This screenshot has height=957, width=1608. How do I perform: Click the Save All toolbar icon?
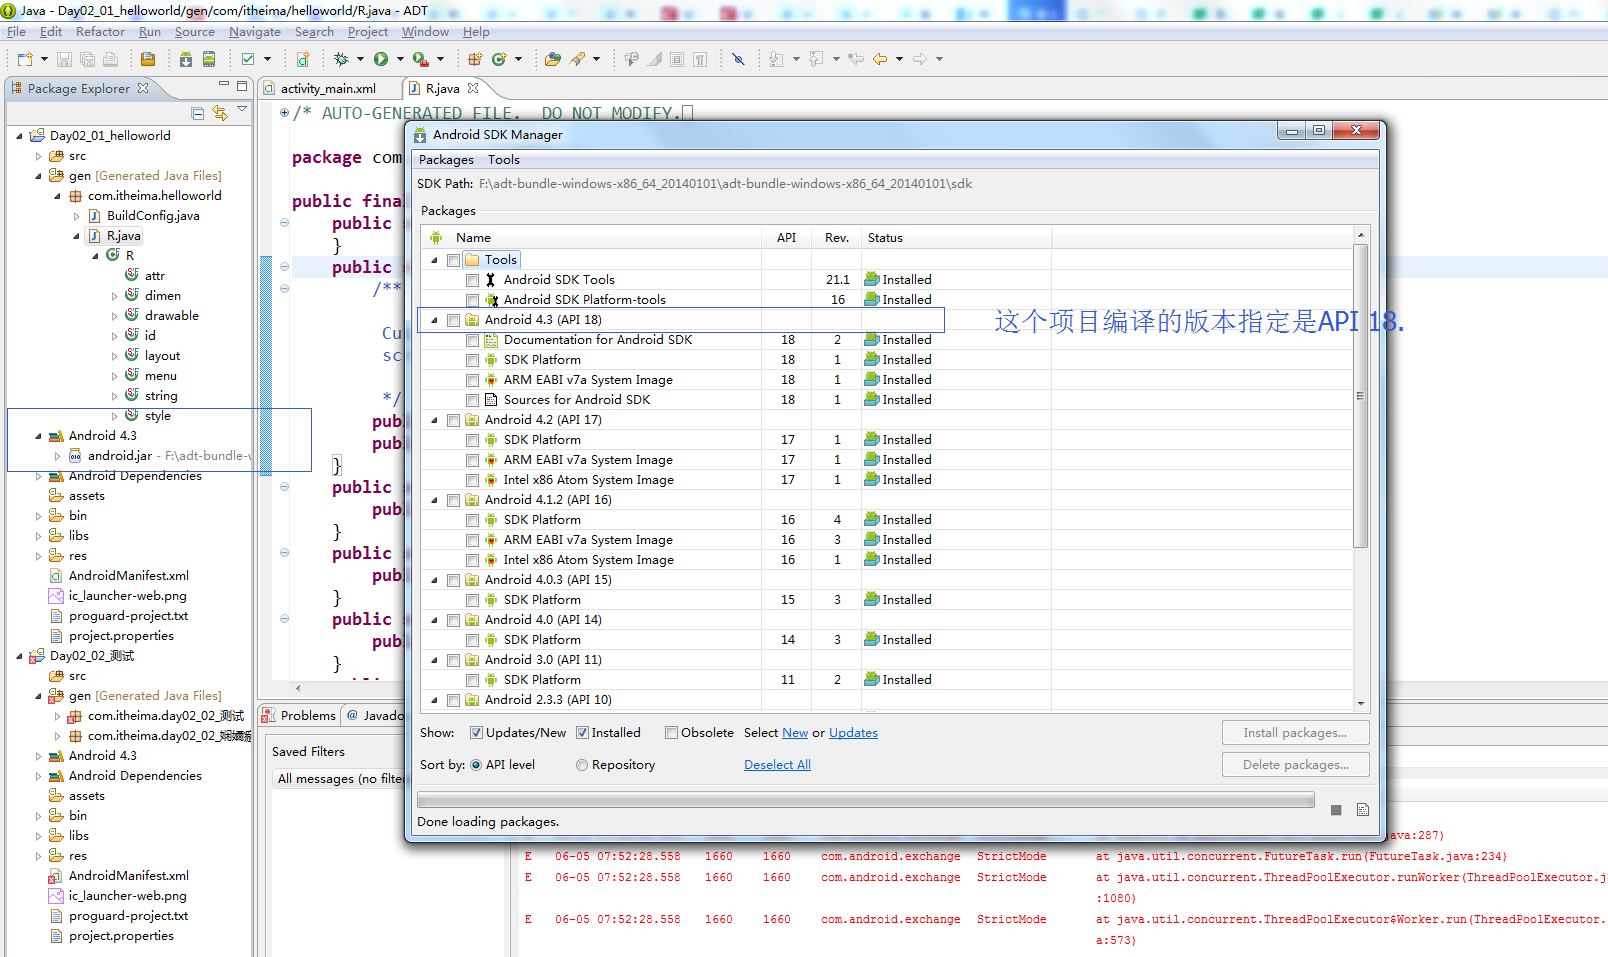point(87,59)
